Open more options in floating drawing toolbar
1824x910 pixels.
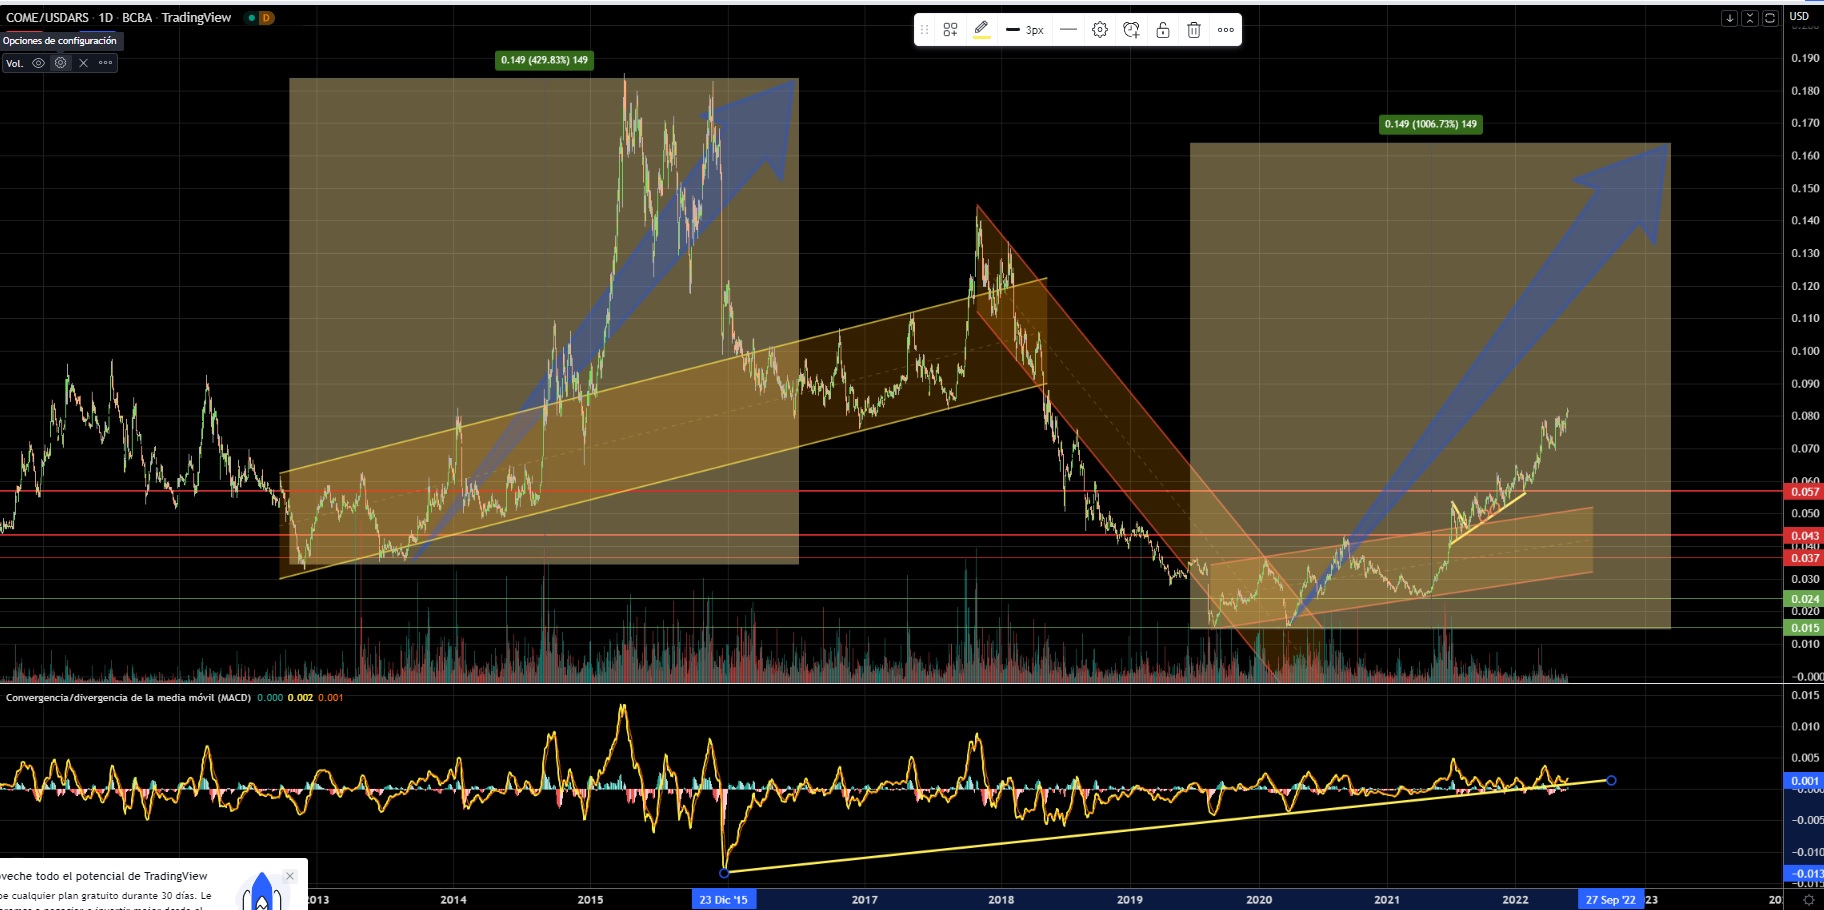(x=1226, y=30)
